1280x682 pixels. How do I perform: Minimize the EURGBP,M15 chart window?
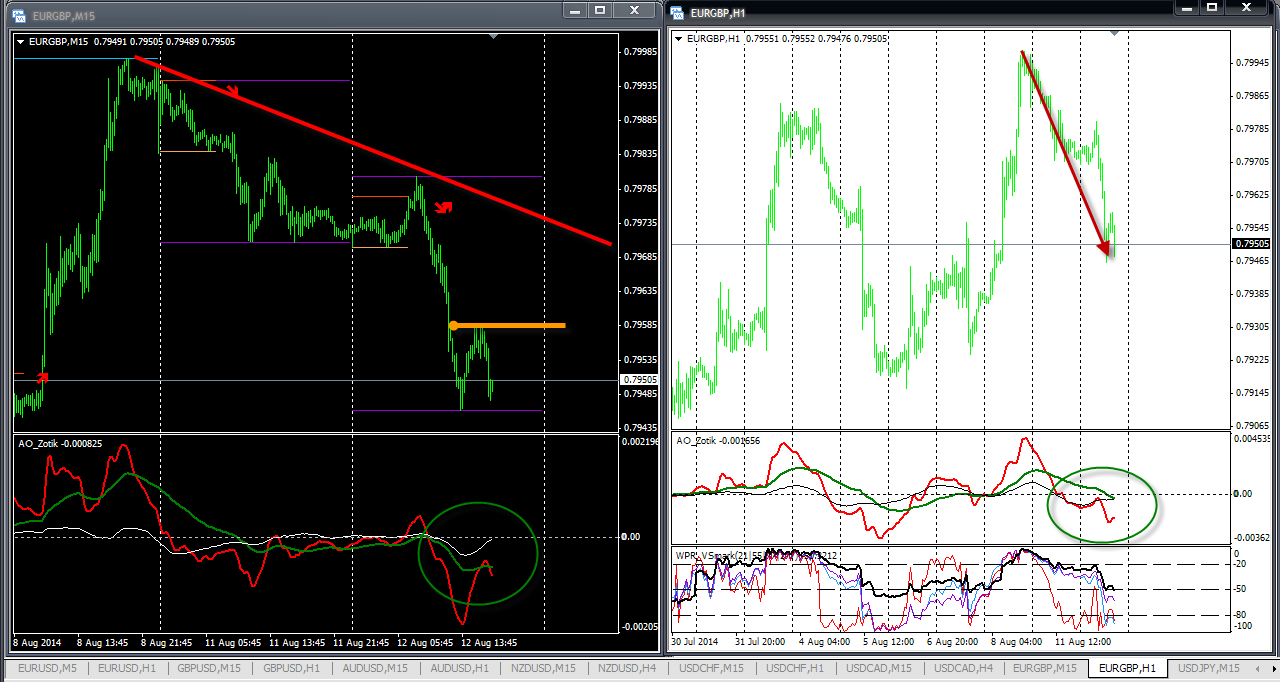click(x=574, y=9)
